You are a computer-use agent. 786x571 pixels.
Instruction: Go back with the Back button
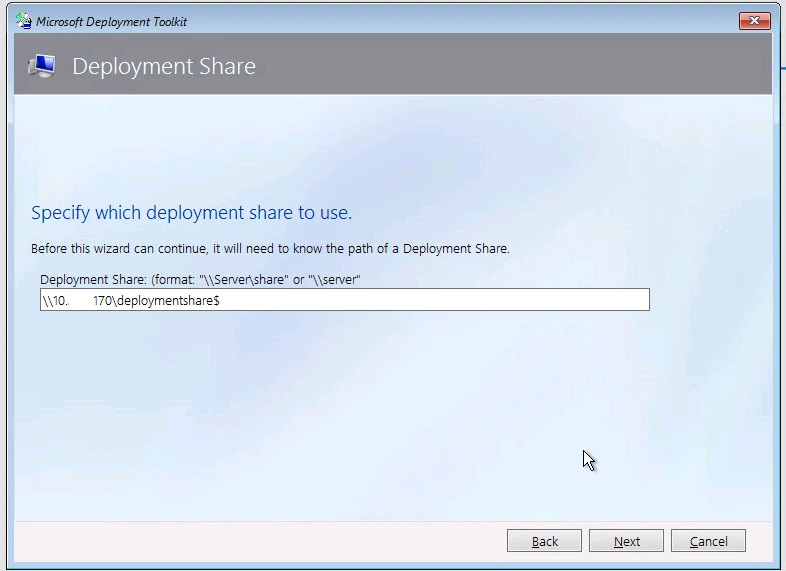coord(544,541)
